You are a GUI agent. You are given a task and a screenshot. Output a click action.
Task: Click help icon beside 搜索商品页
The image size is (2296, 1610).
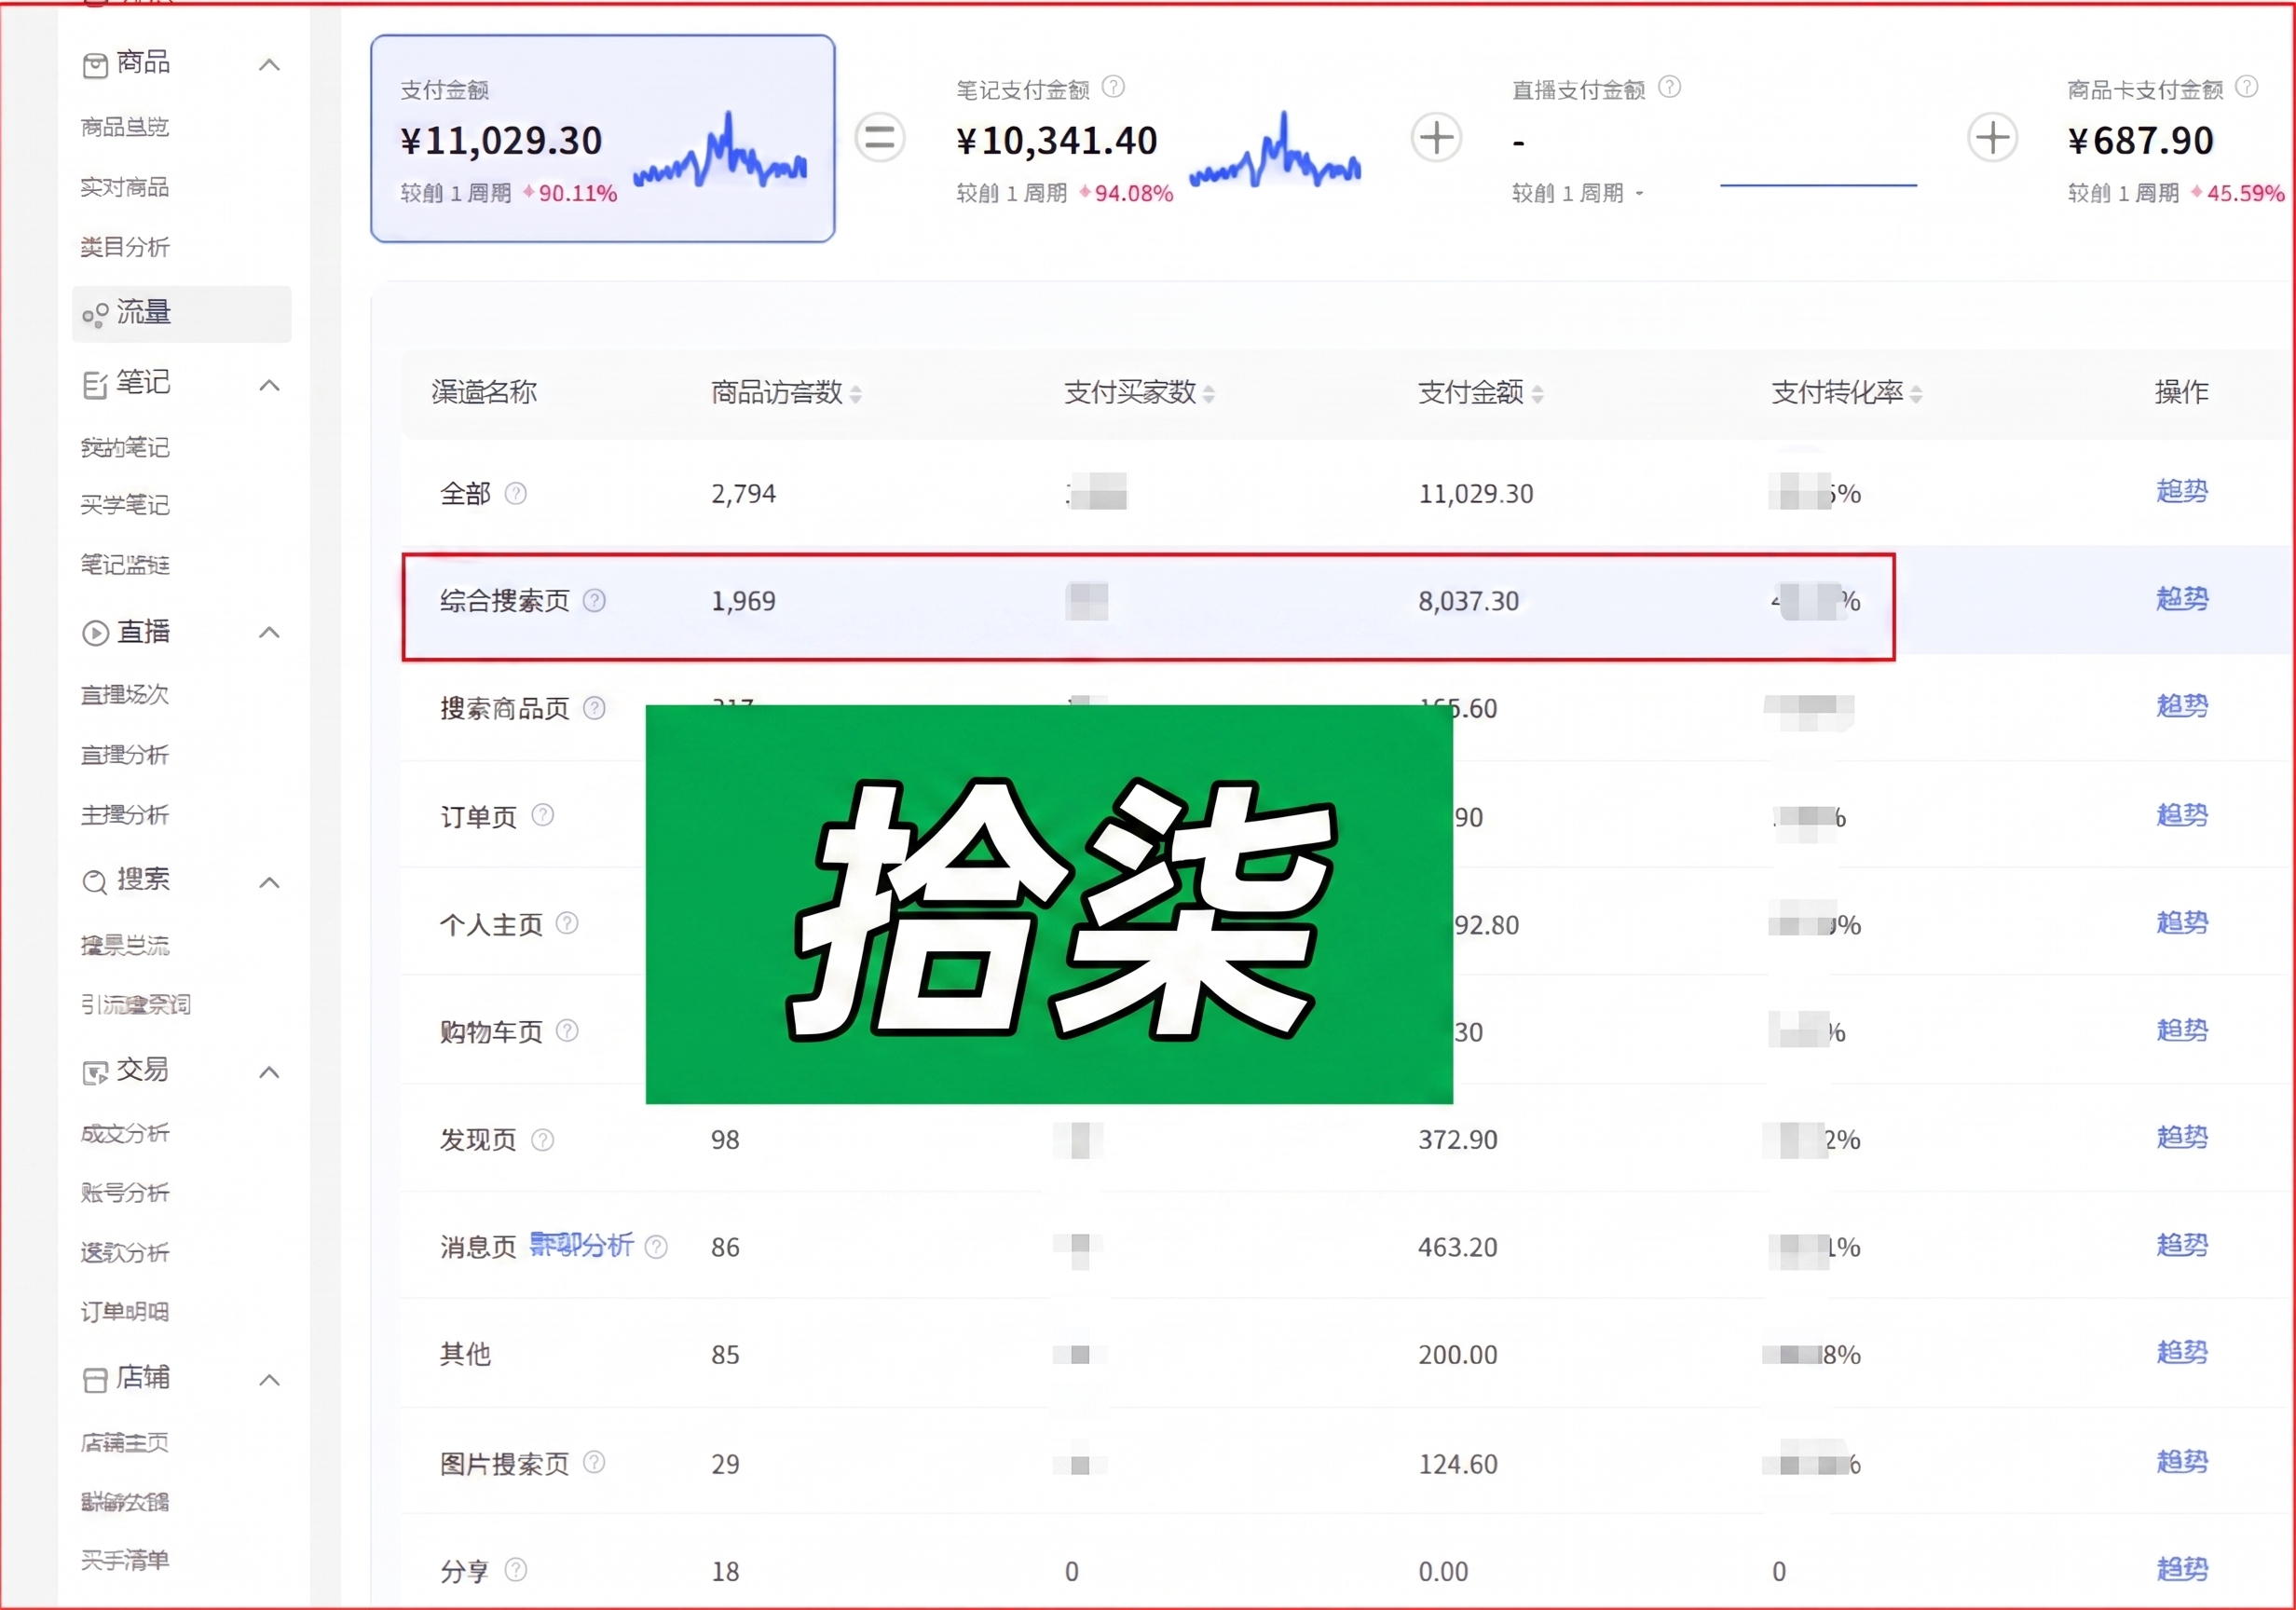594,708
